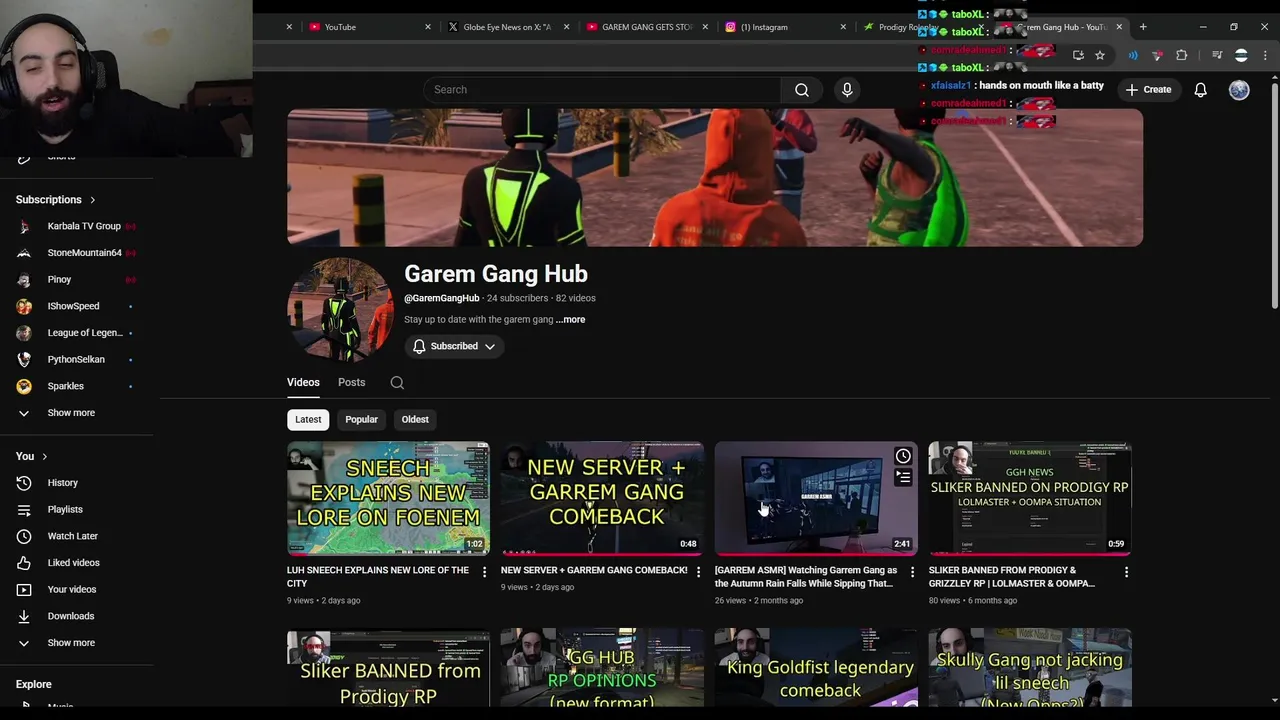Expand the You section chevron
The height and width of the screenshot is (720, 1280).
44,456
